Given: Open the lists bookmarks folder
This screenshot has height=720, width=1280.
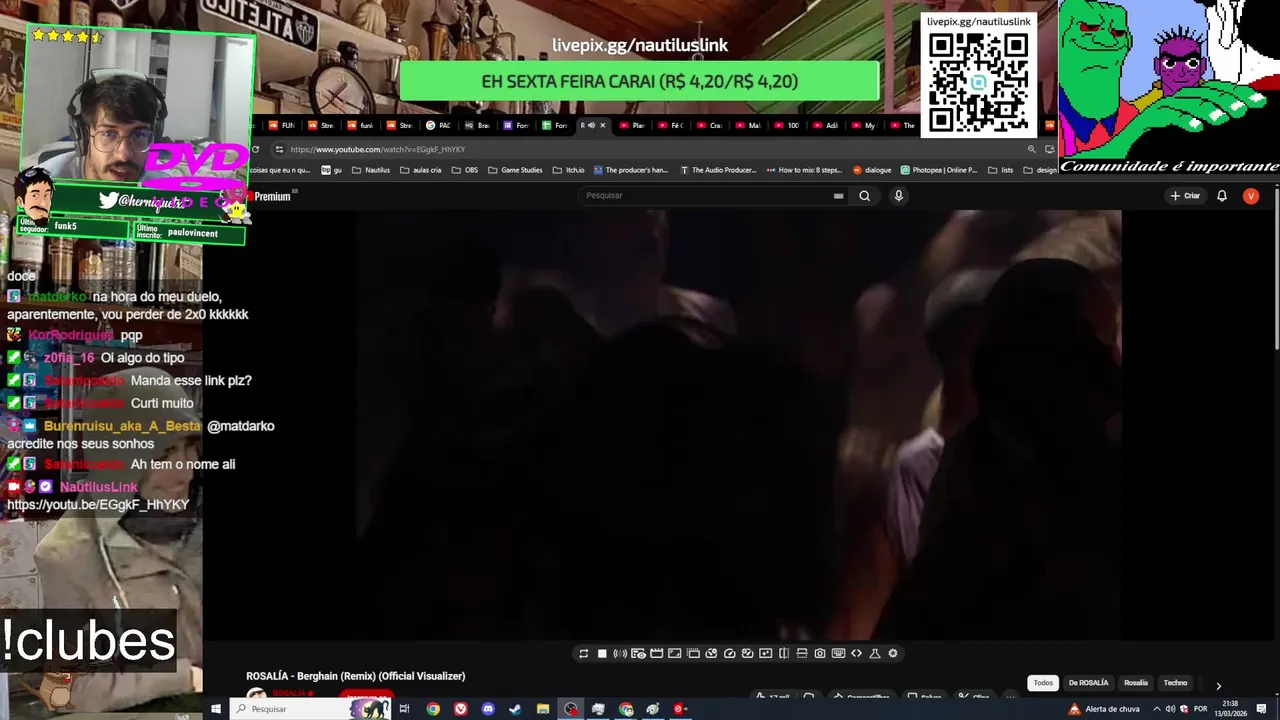Looking at the screenshot, I should point(1000,170).
